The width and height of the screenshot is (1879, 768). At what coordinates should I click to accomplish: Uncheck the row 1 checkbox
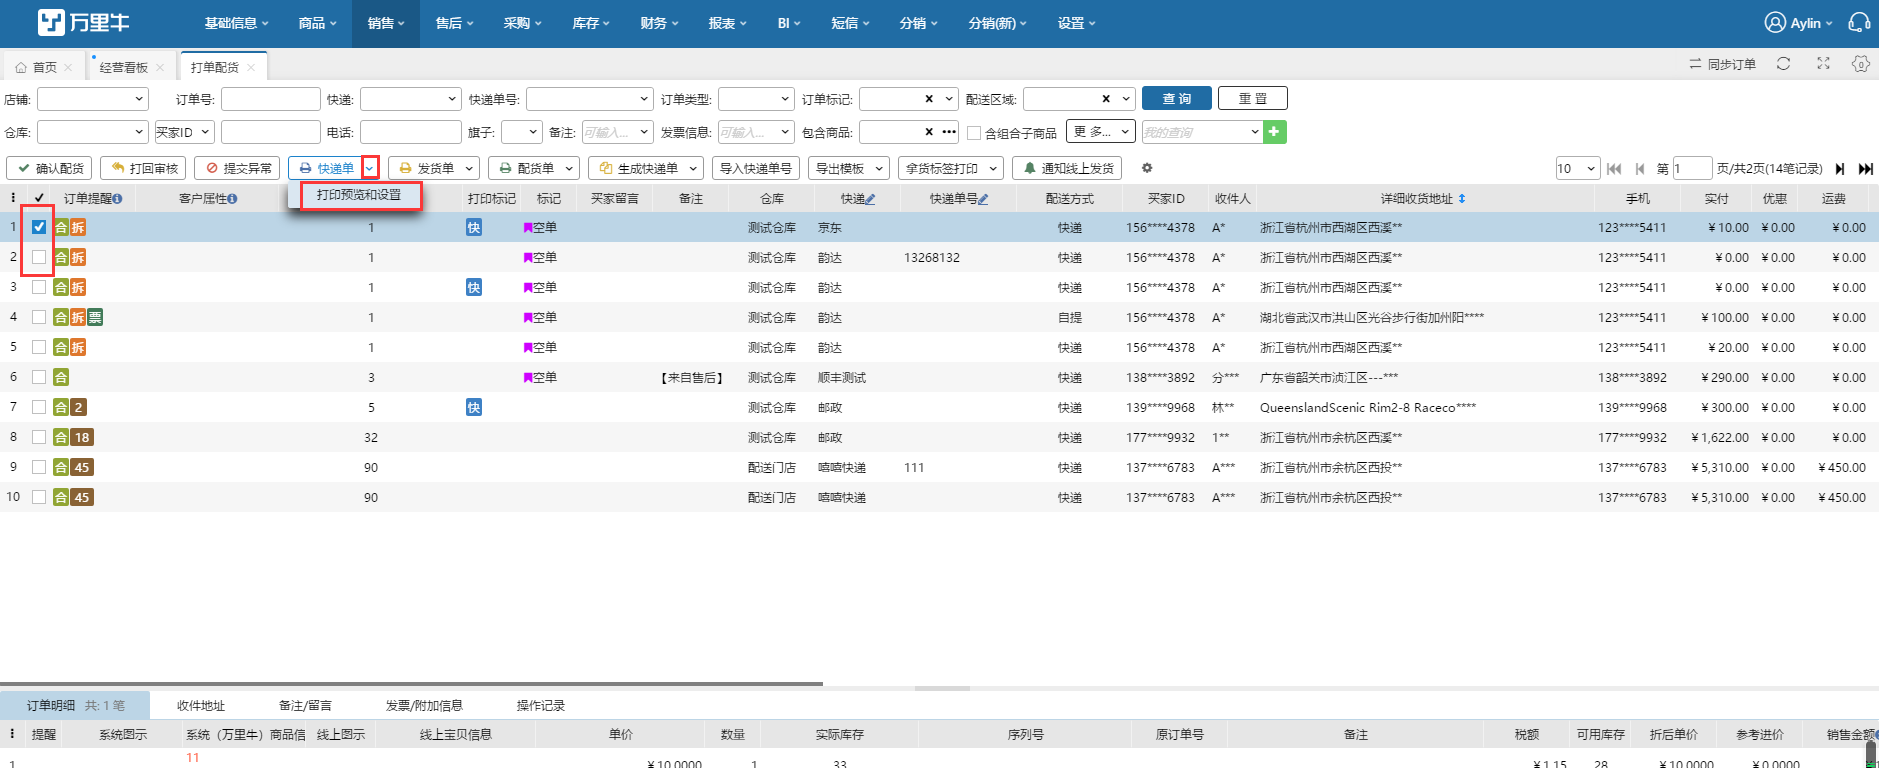pyautogui.click(x=39, y=227)
